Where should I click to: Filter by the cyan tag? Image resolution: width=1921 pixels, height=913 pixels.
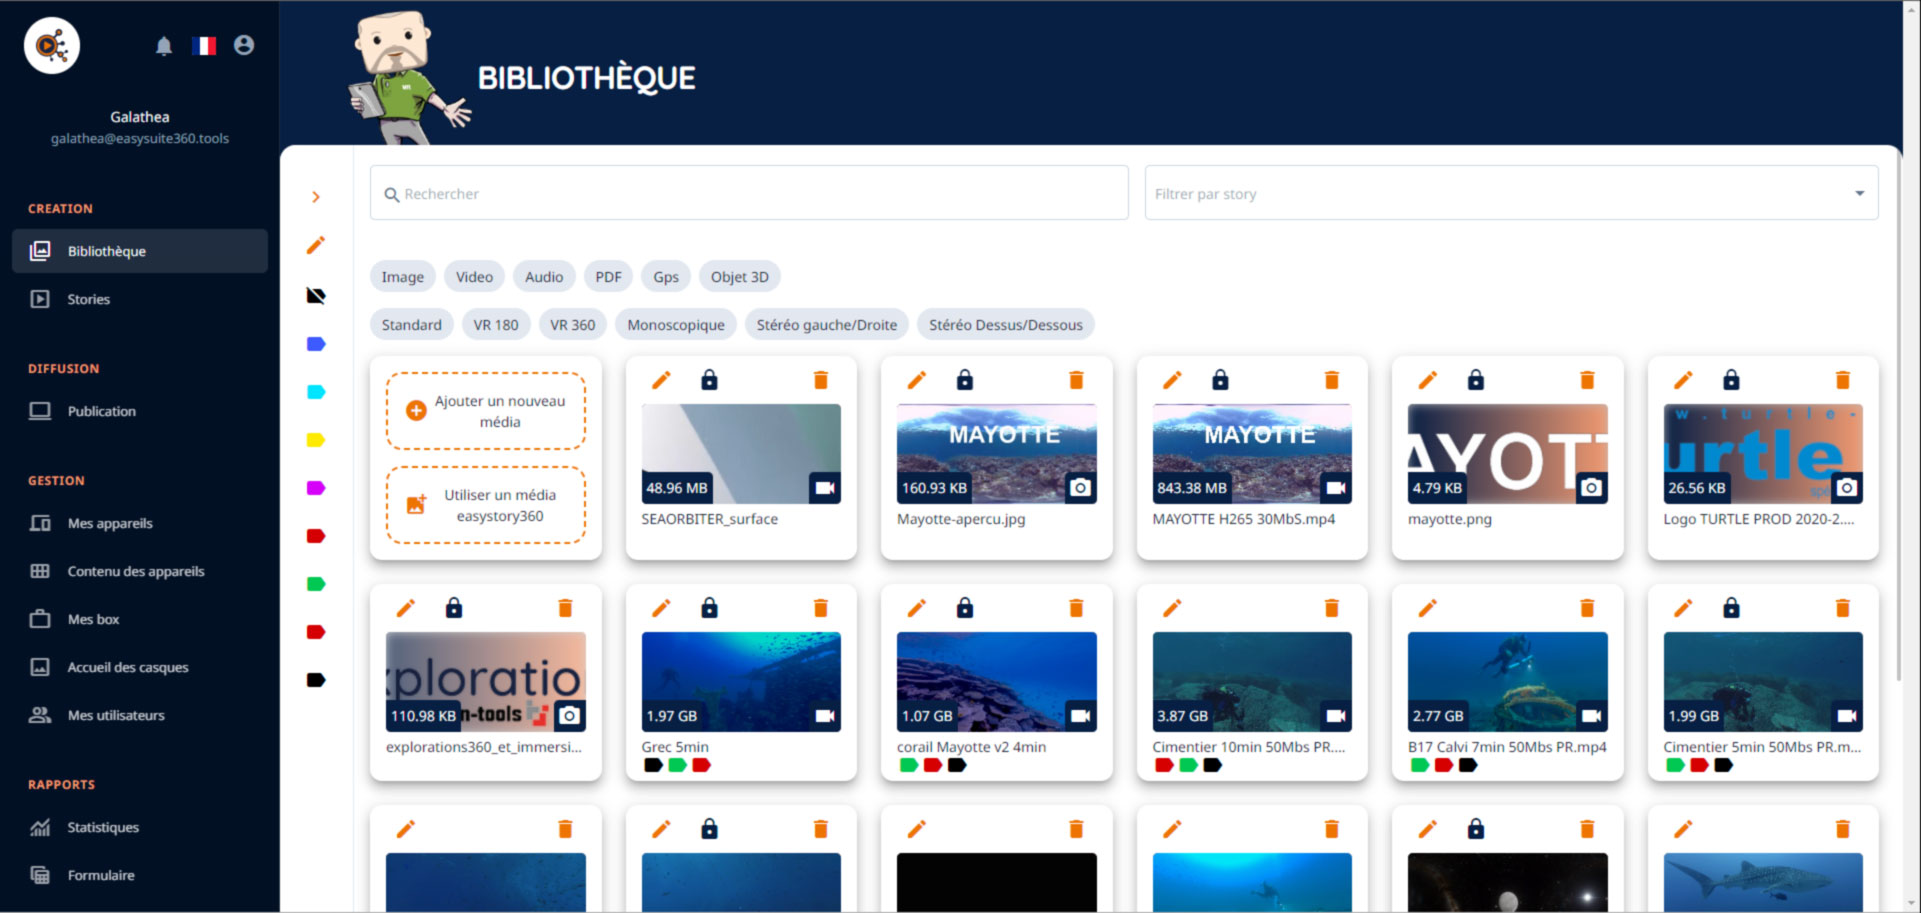pyautogui.click(x=316, y=392)
